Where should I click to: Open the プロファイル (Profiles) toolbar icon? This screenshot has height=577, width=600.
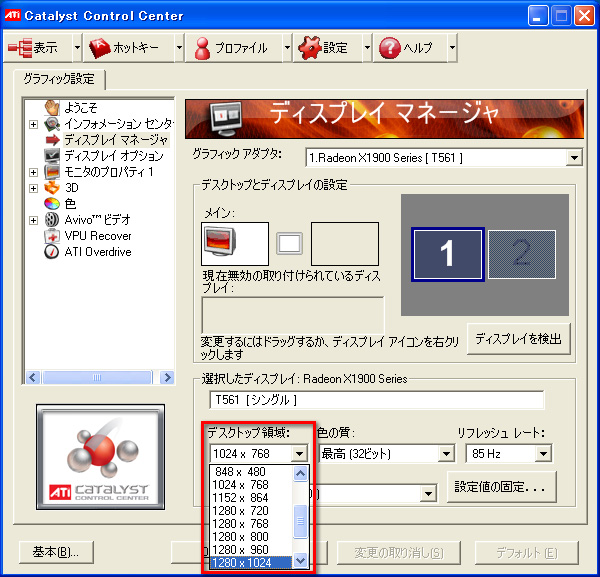click(x=202, y=48)
